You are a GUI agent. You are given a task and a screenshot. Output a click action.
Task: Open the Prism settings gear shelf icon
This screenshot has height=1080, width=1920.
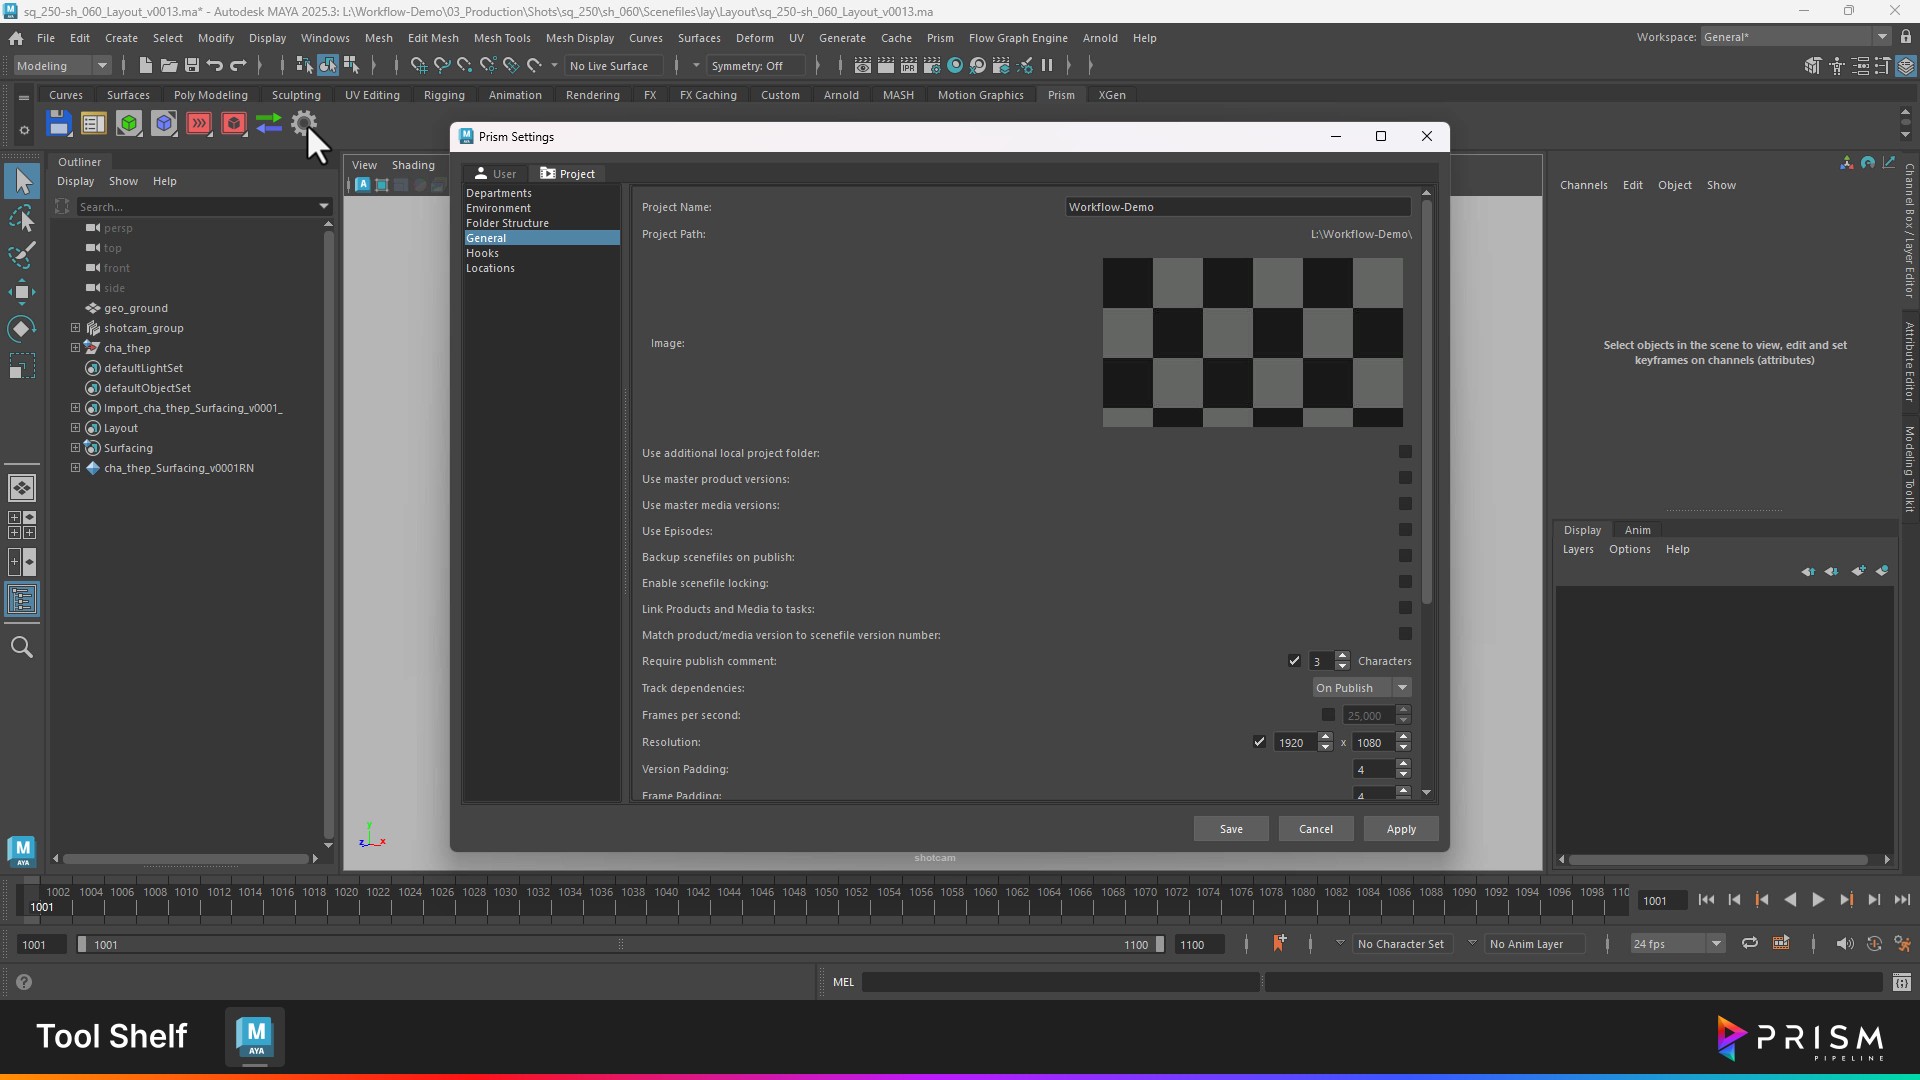(304, 123)
